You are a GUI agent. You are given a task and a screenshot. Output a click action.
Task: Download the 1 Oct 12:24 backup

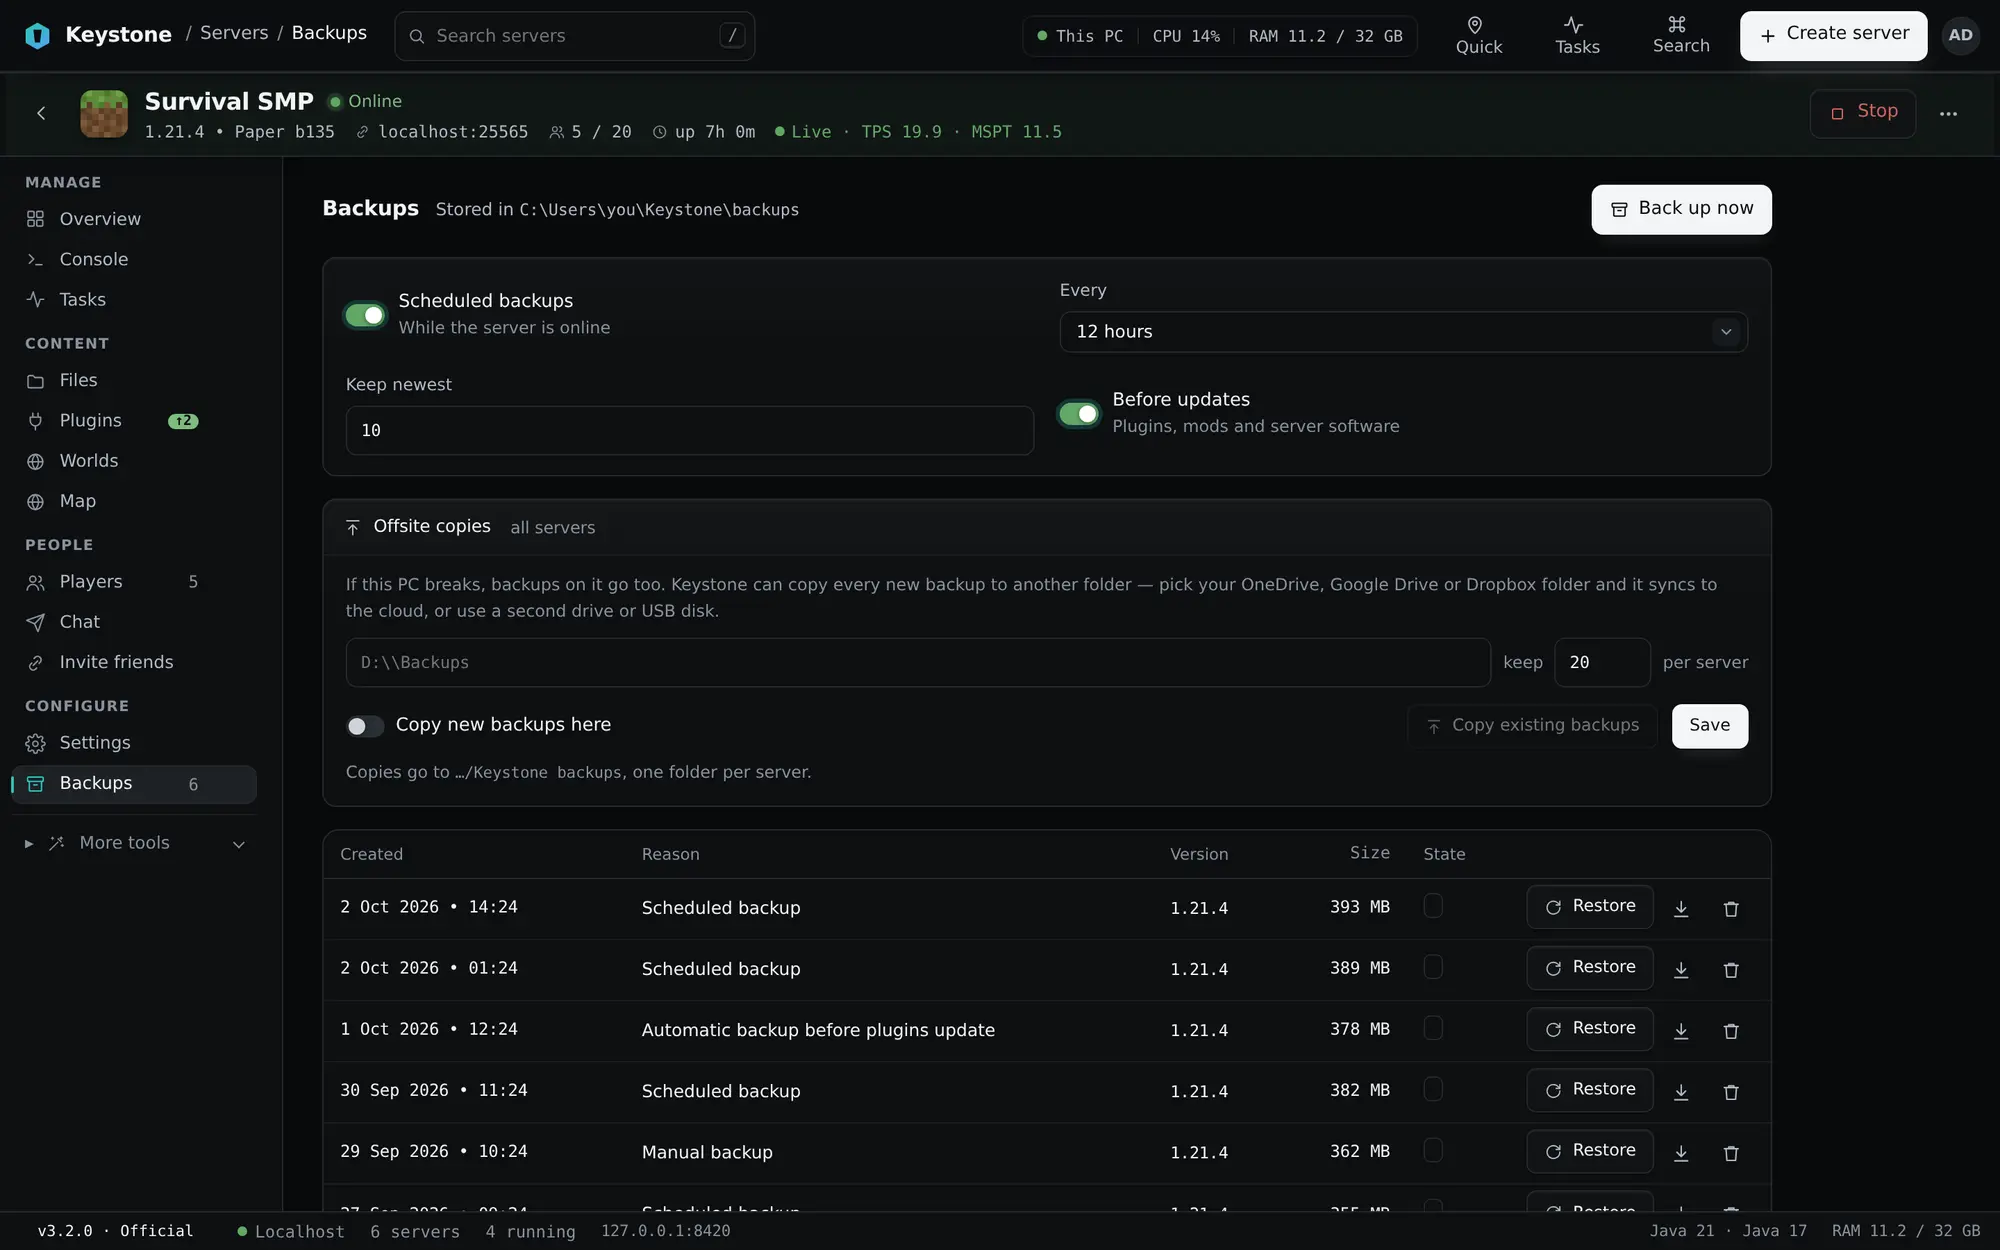coord(1681,1030)
